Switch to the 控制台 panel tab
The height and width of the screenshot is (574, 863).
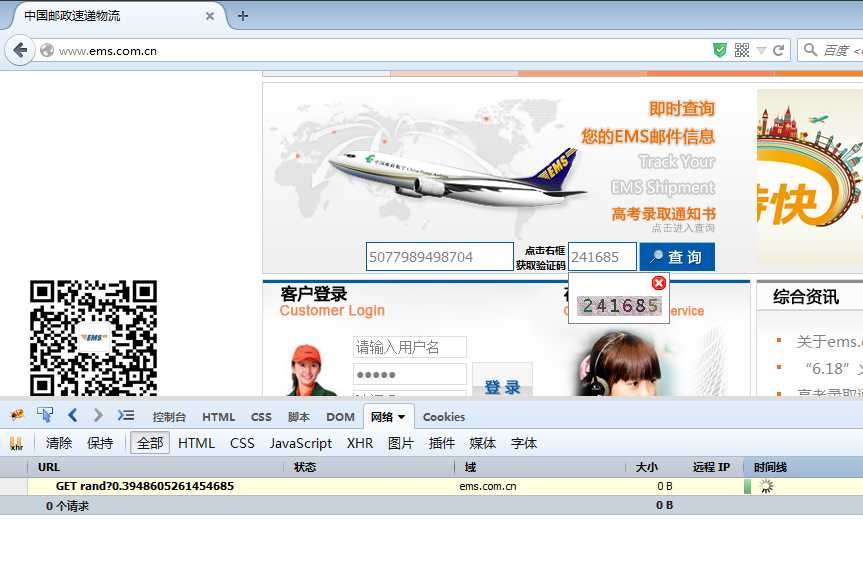coord(169,417)
